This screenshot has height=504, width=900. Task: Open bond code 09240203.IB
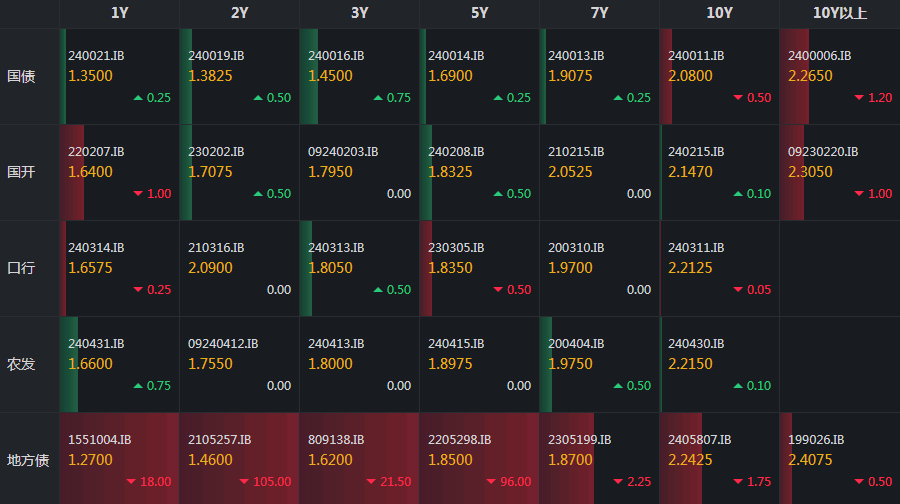[x=343, y=152]
